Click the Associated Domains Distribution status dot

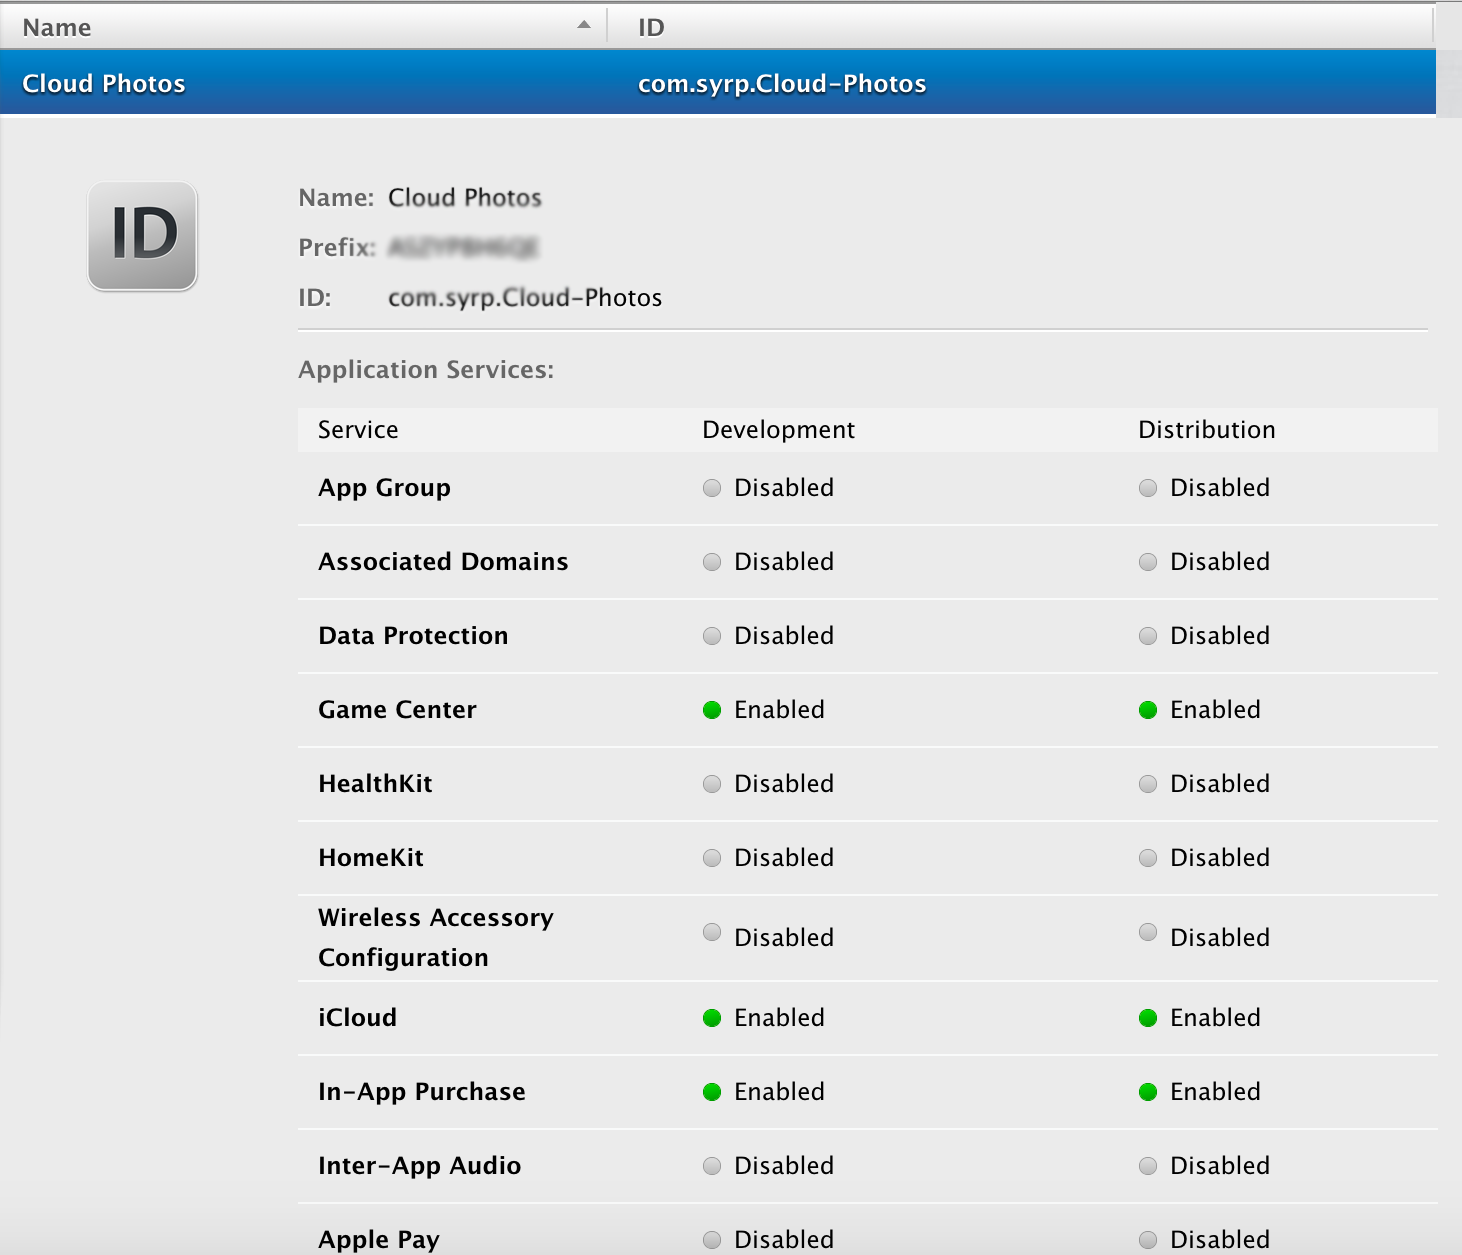point(1148,562)
